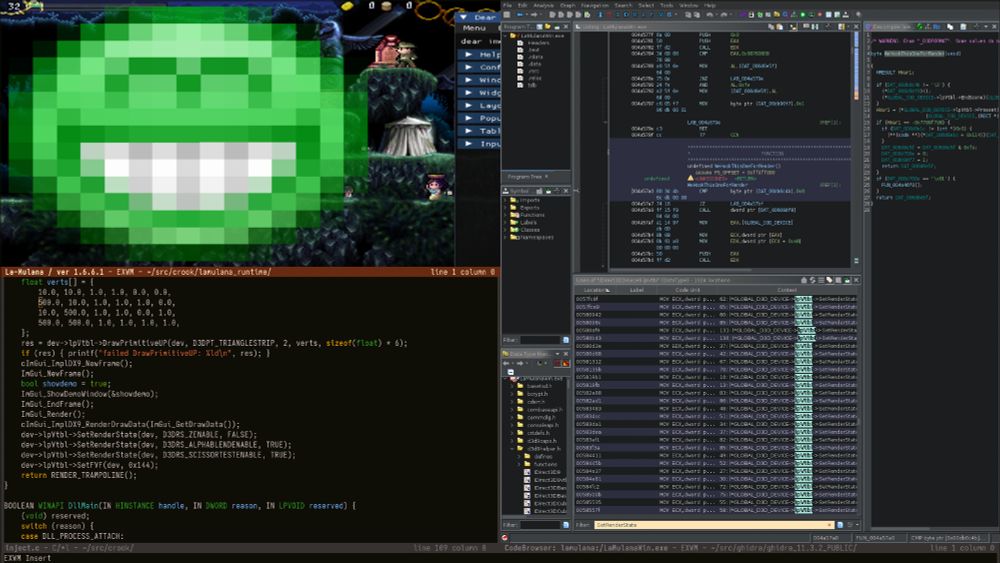Expand the Inputs header in ImGui demo
Screen dimensions: 1000x563
(479, 143)
